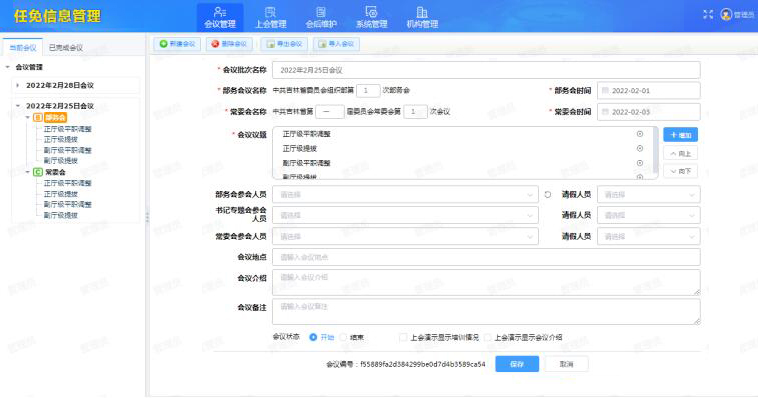Collapse the 常委会 branch arrow

point(28,172)
